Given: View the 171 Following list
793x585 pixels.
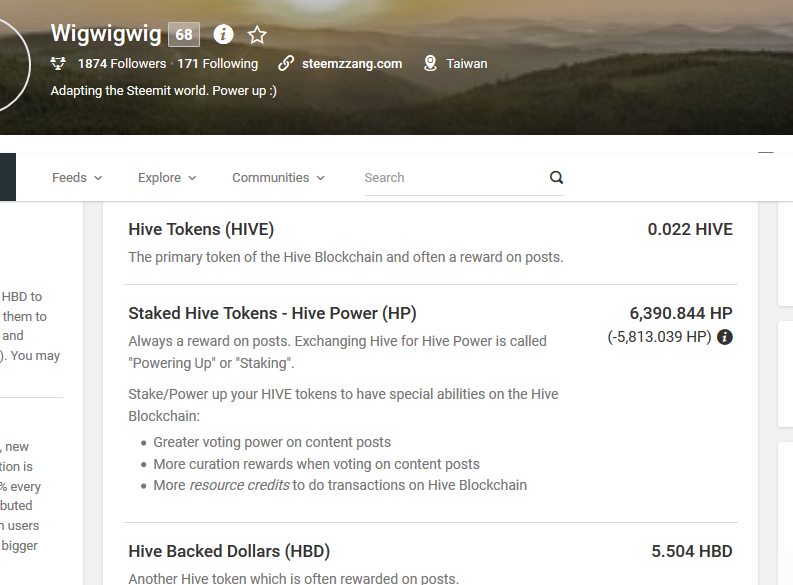Looking at the screenshot, I should 217,64.
